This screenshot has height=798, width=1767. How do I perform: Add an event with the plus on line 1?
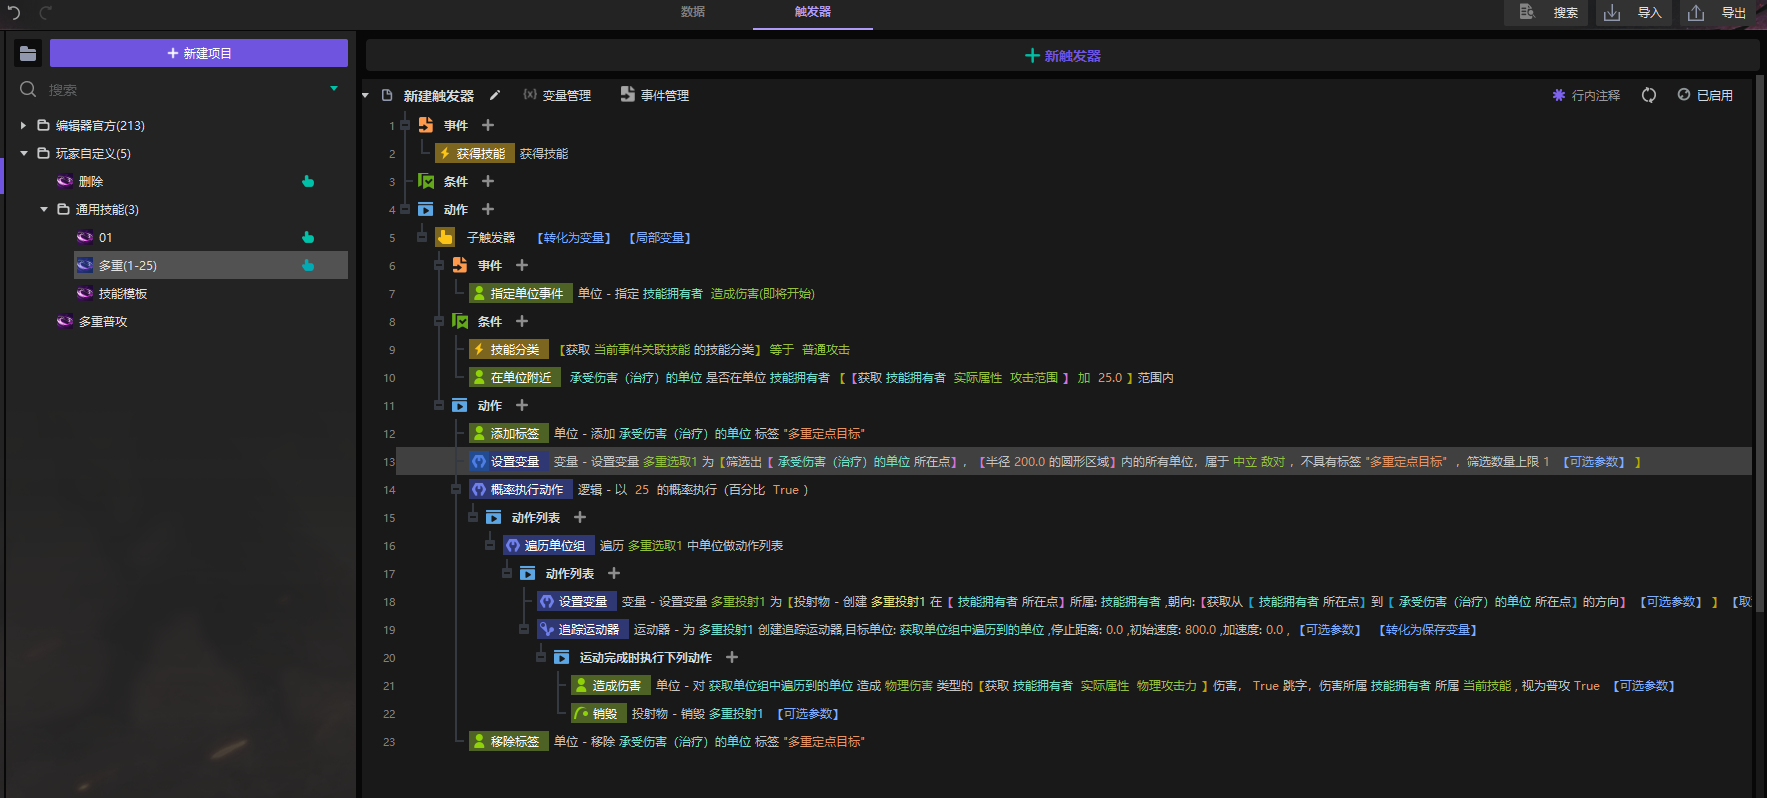tap(488, 125)
